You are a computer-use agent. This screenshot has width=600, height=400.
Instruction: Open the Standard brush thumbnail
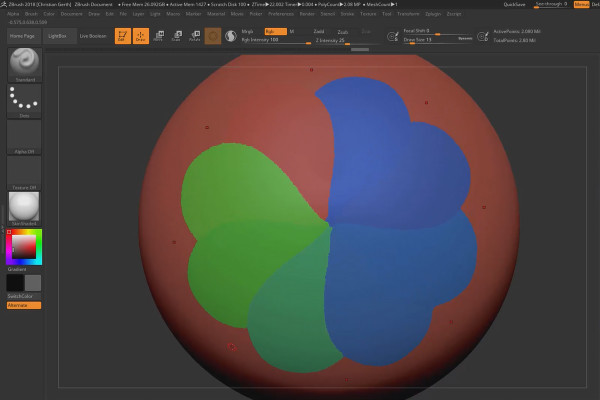tap(24, 65)
